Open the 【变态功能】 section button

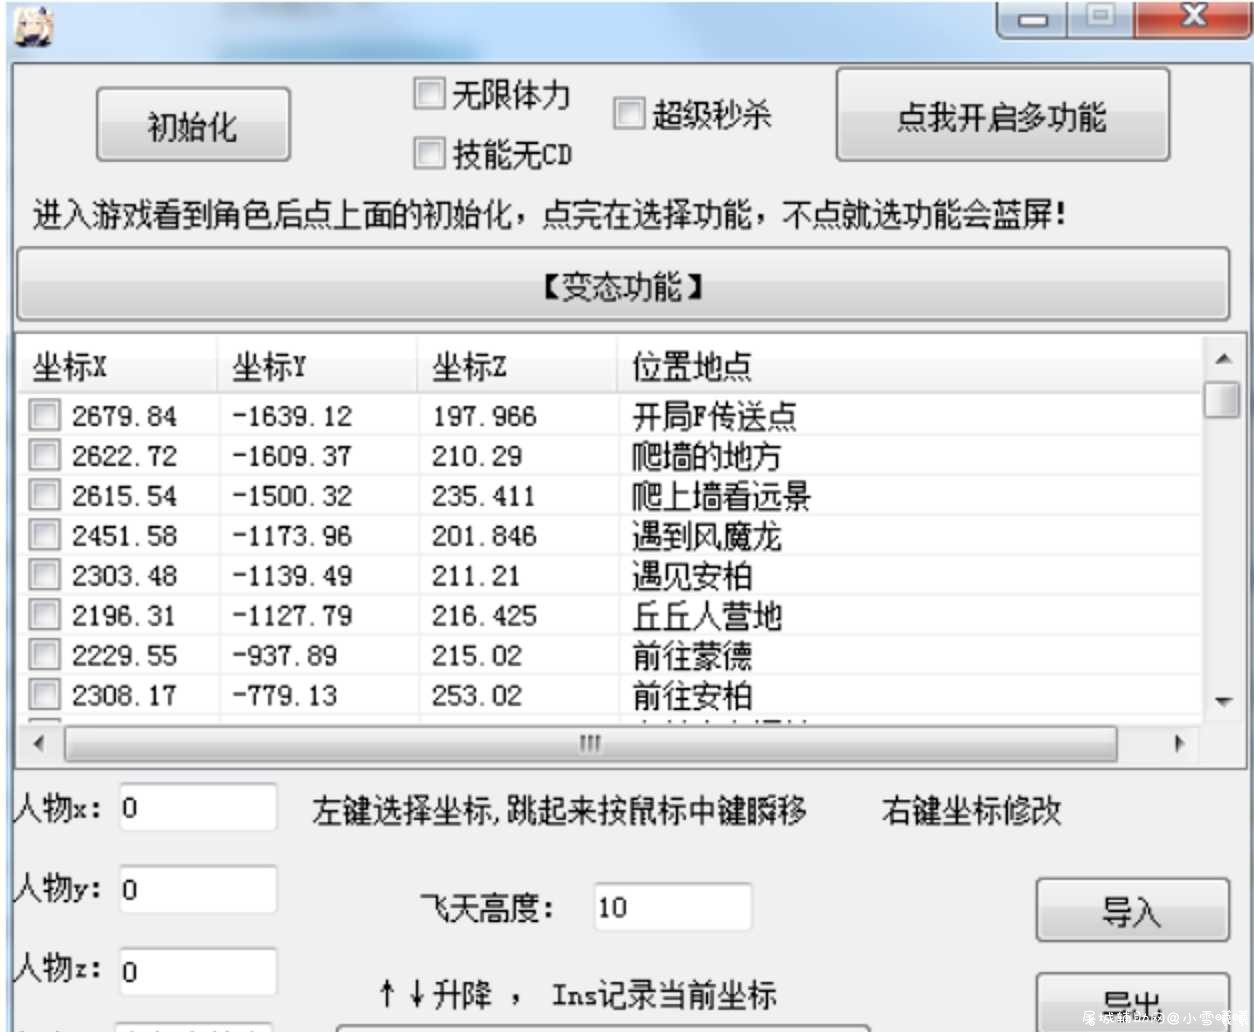[622, 286]
